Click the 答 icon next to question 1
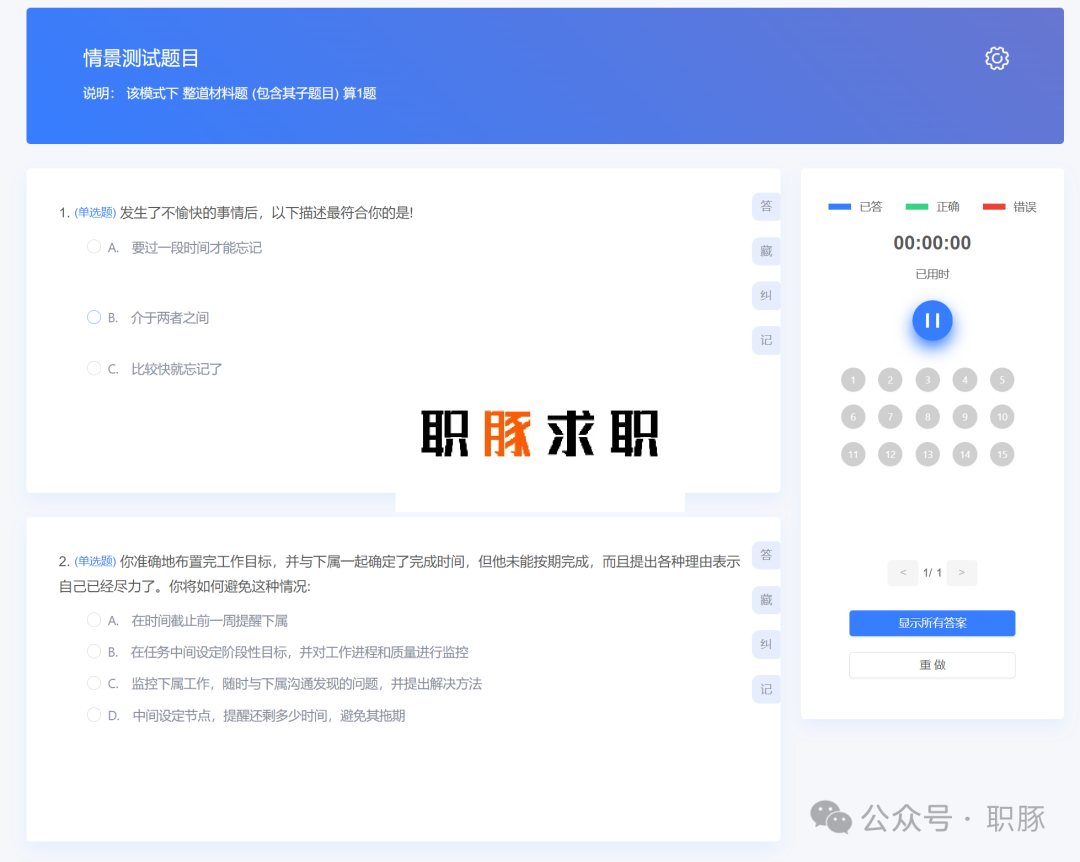 tap(766, 206)
